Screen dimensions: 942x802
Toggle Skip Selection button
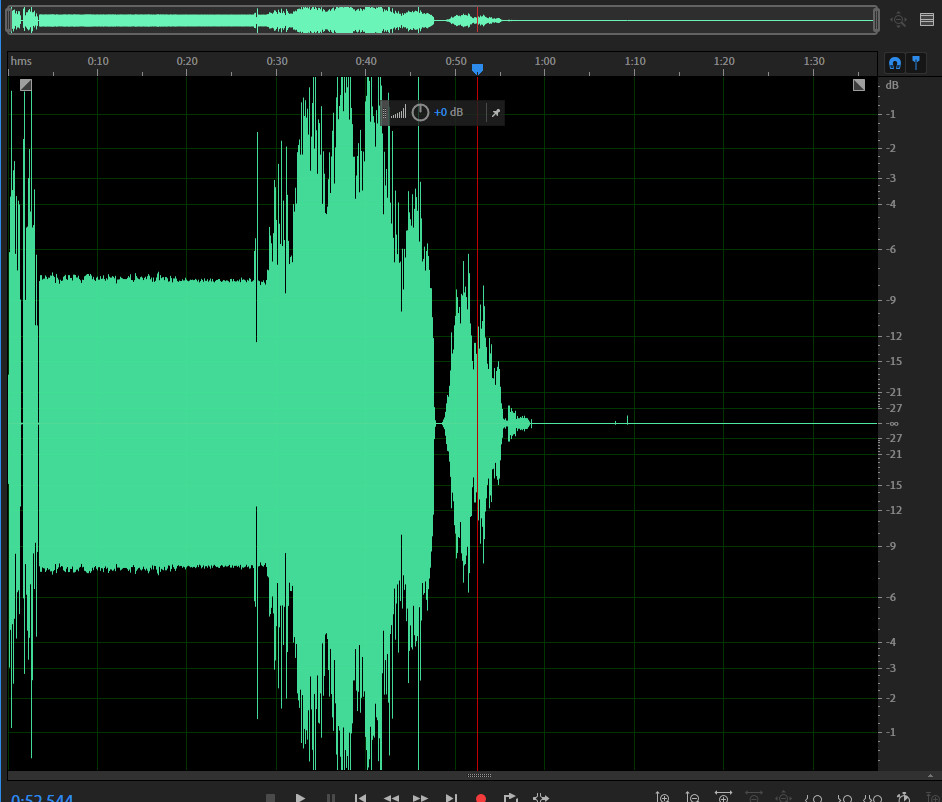541,798
